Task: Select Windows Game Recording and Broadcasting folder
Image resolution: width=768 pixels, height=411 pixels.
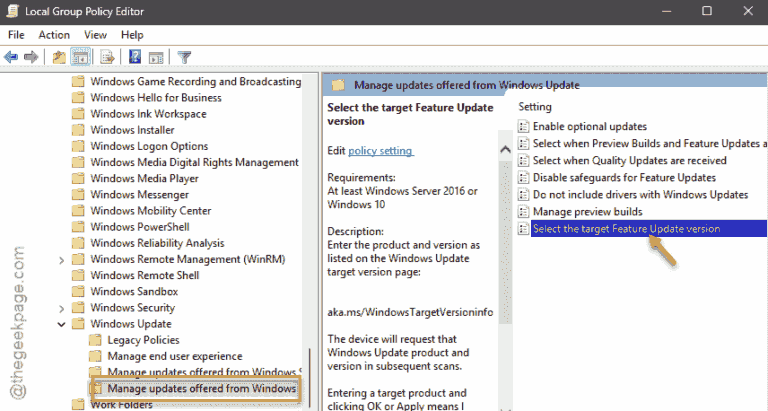Action: pyautogui.click(x=195, y=81)
